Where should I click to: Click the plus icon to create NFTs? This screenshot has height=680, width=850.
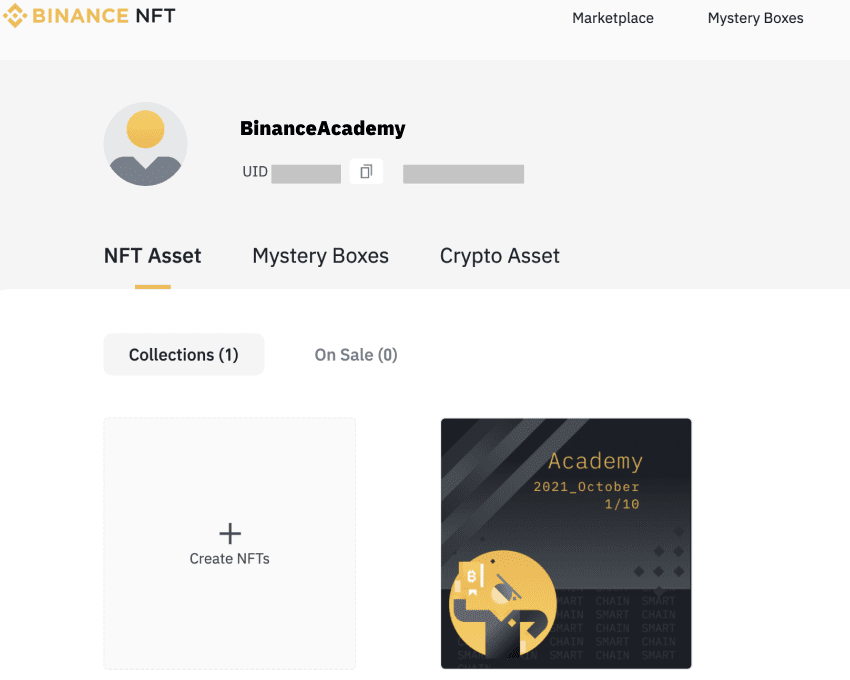pos(229,533)
